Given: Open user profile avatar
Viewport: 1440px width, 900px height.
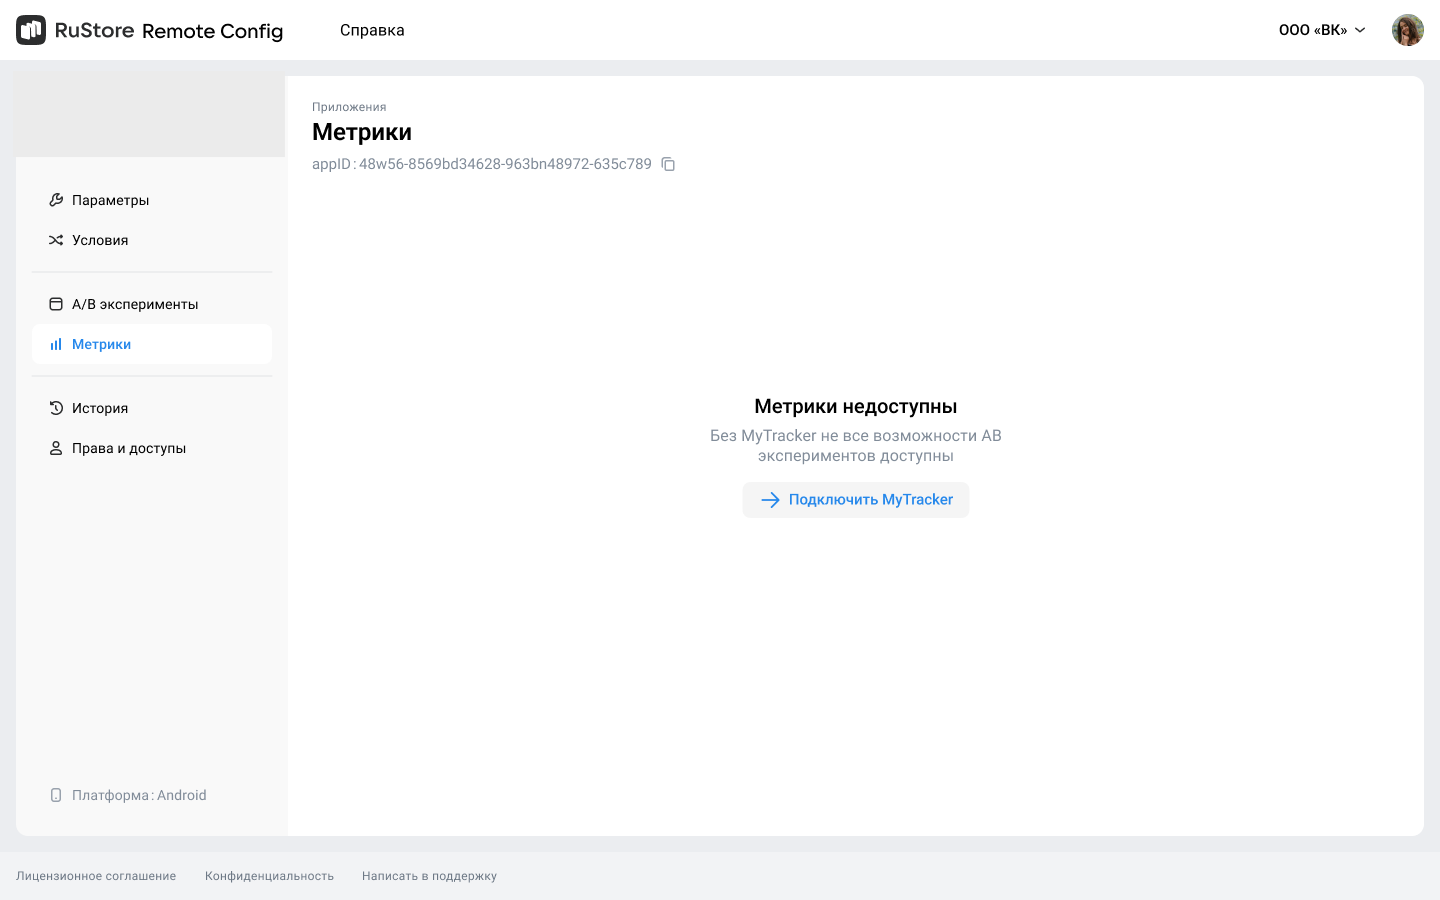Looking at the screenshot, I should (1408, 30).
